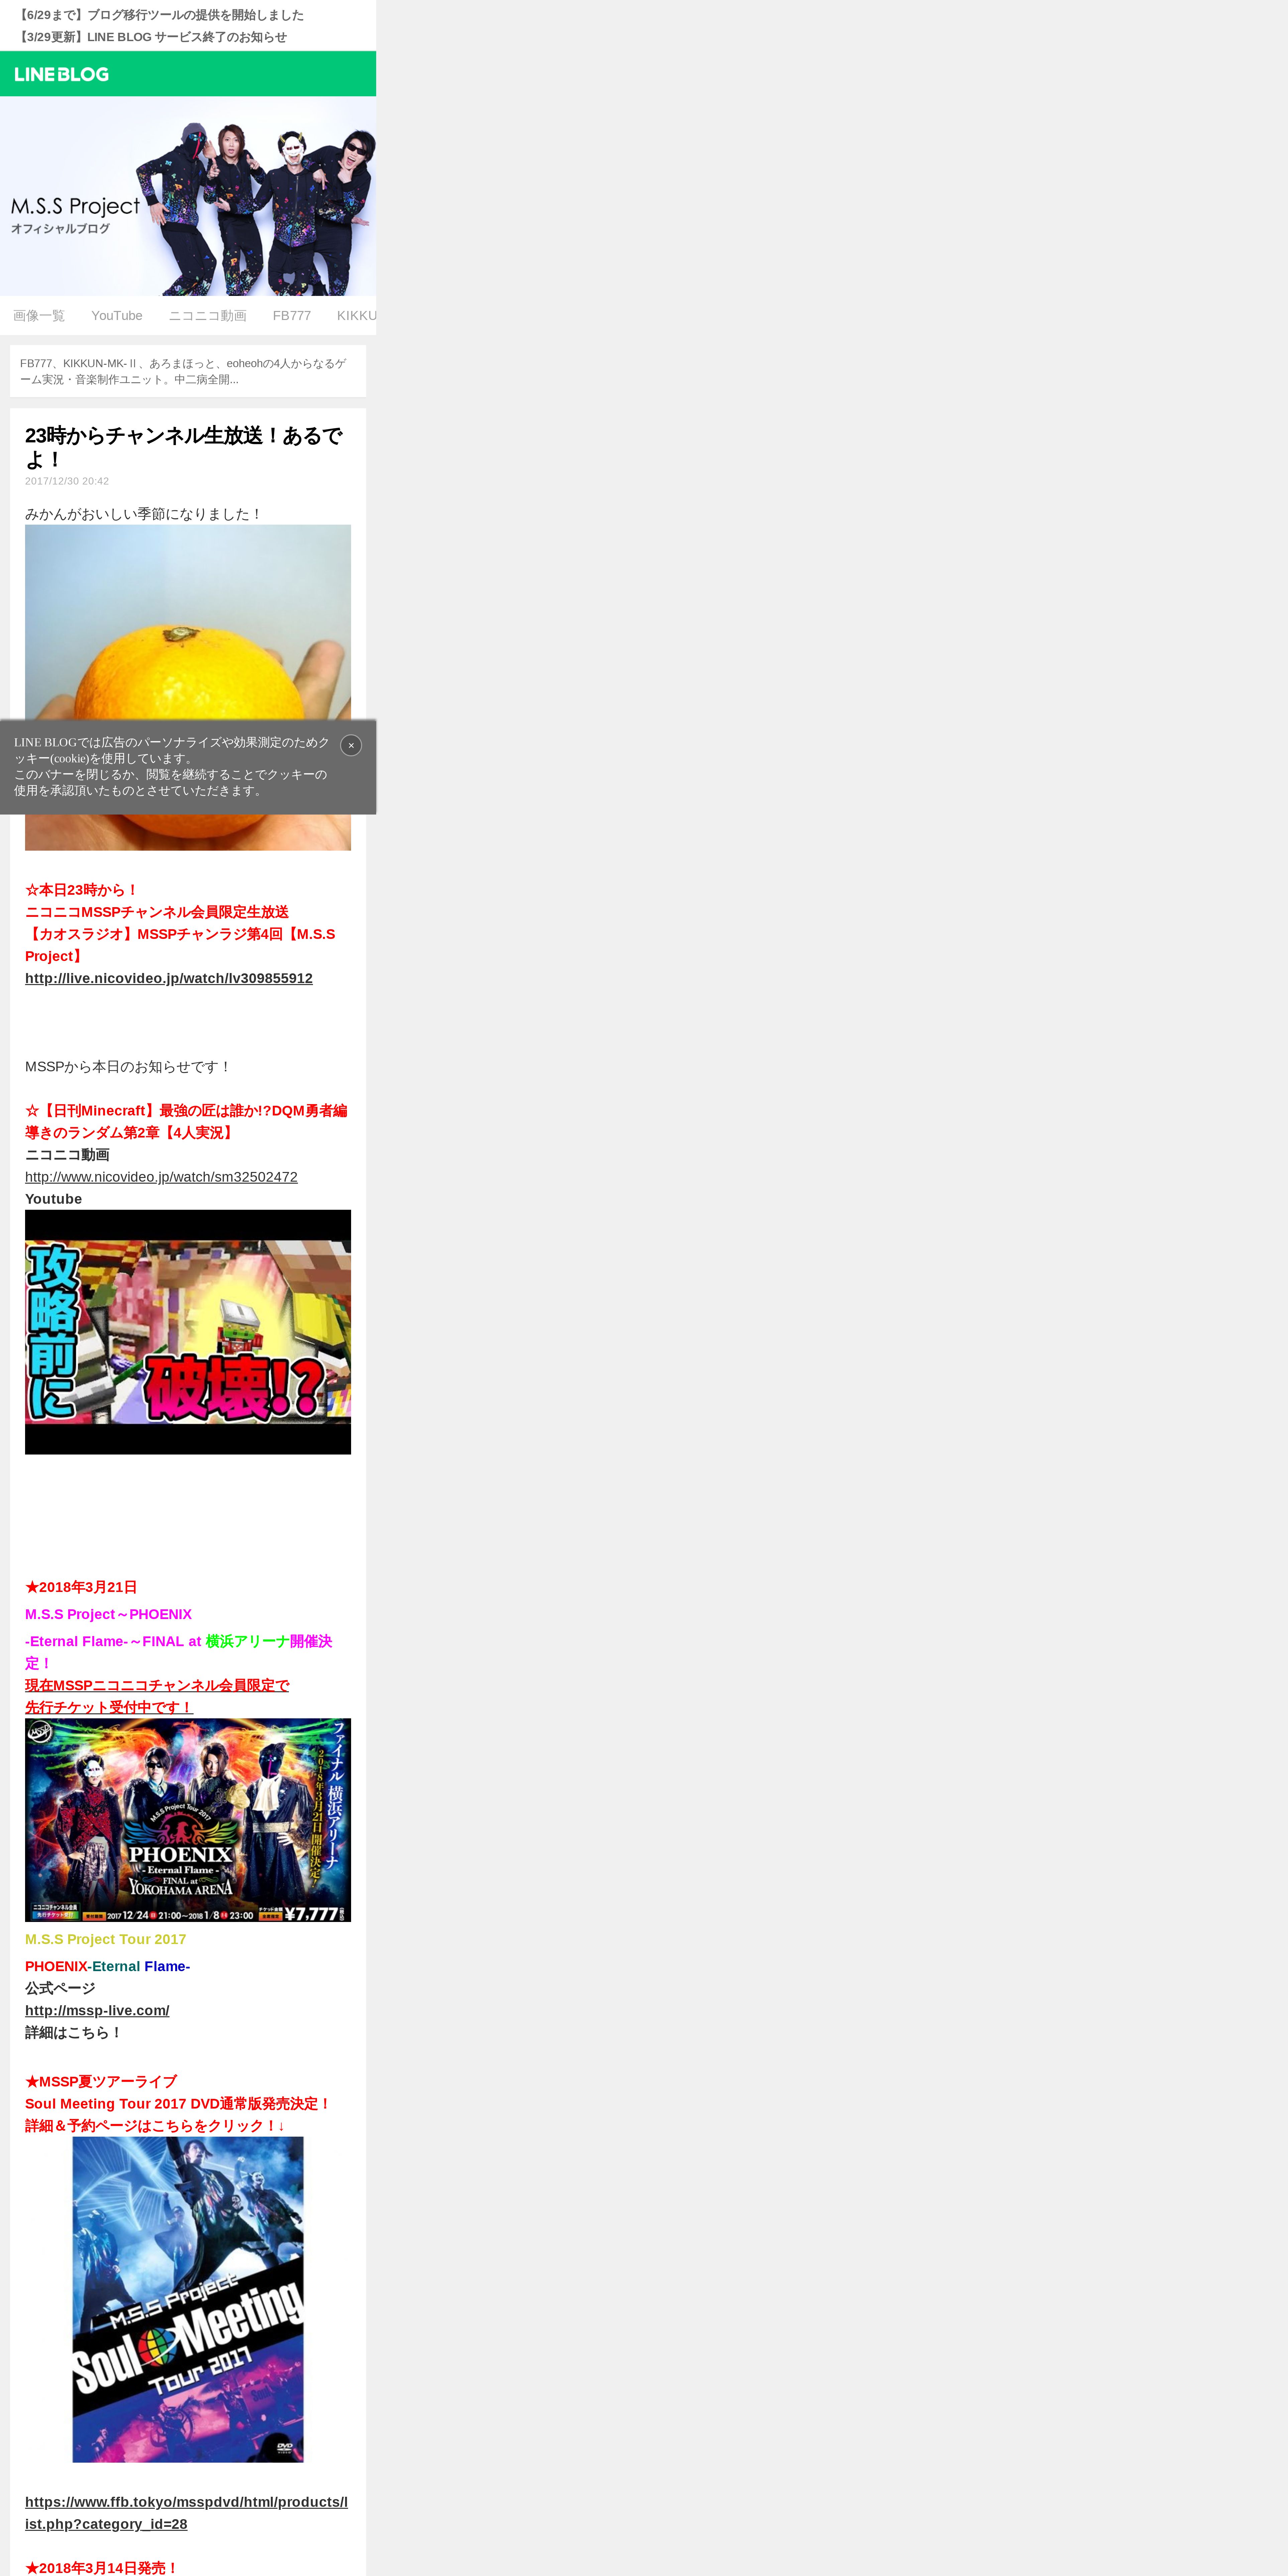Click the ☆本日23時から！ text

(82, 890)
